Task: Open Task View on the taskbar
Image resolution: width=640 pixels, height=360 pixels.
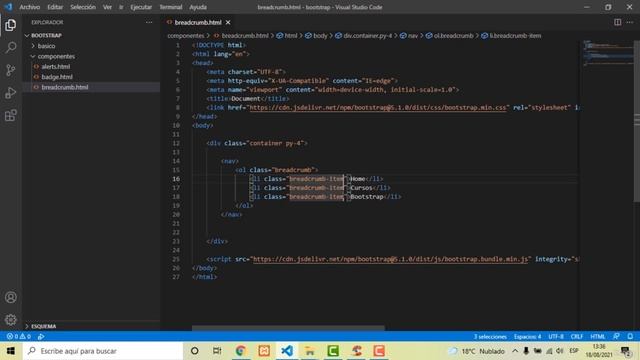Action: 217,351
